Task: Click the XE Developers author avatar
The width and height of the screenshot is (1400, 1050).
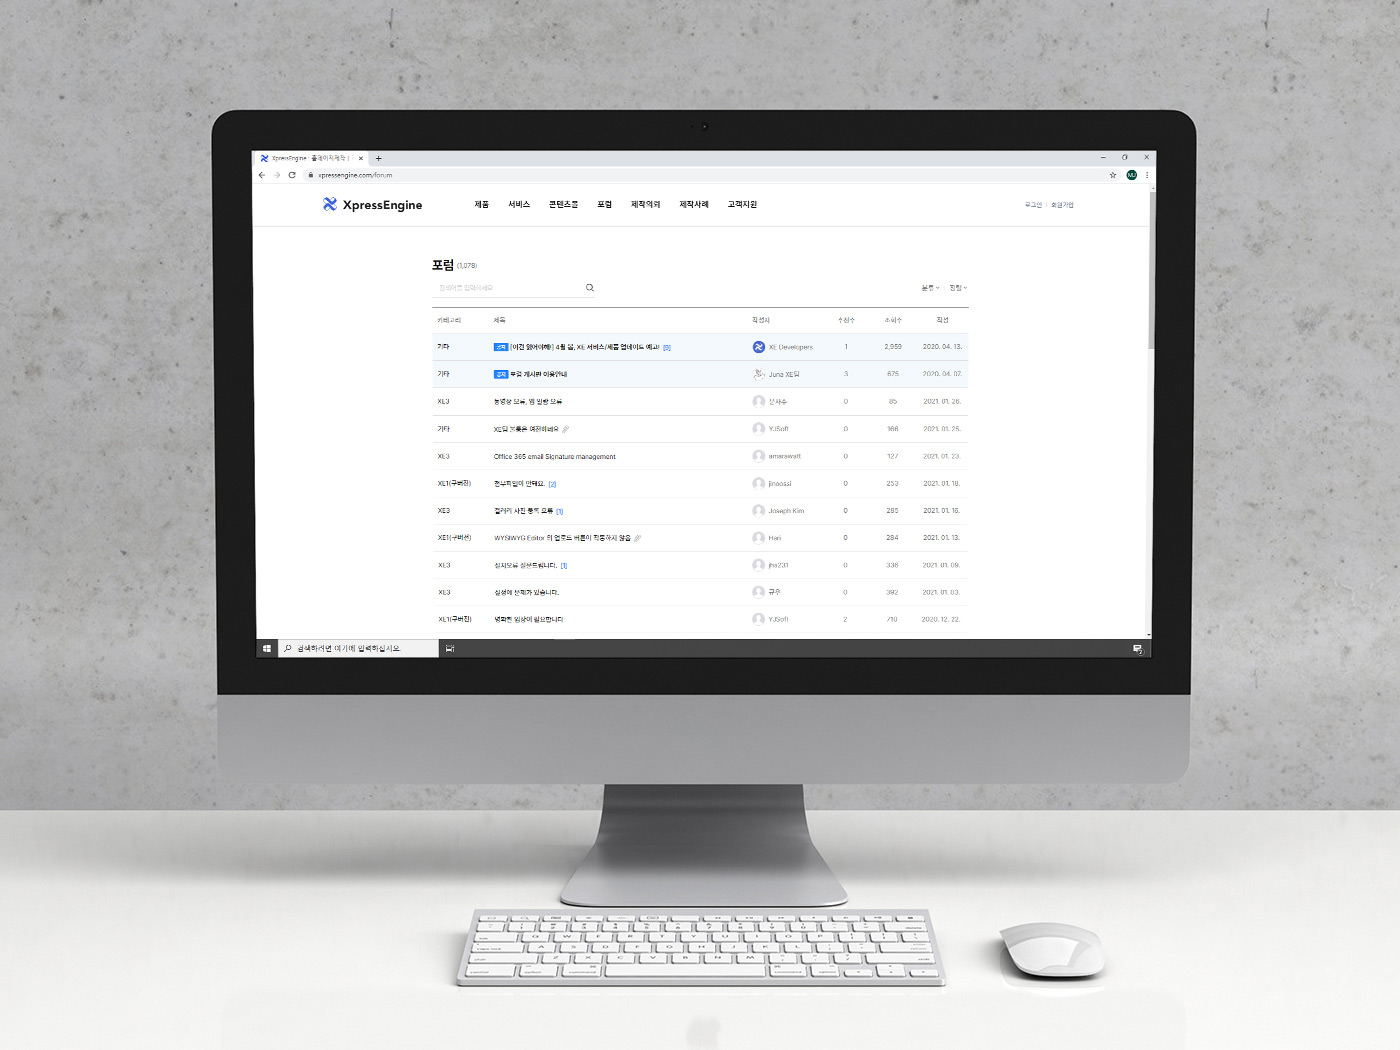Action: 758,347
